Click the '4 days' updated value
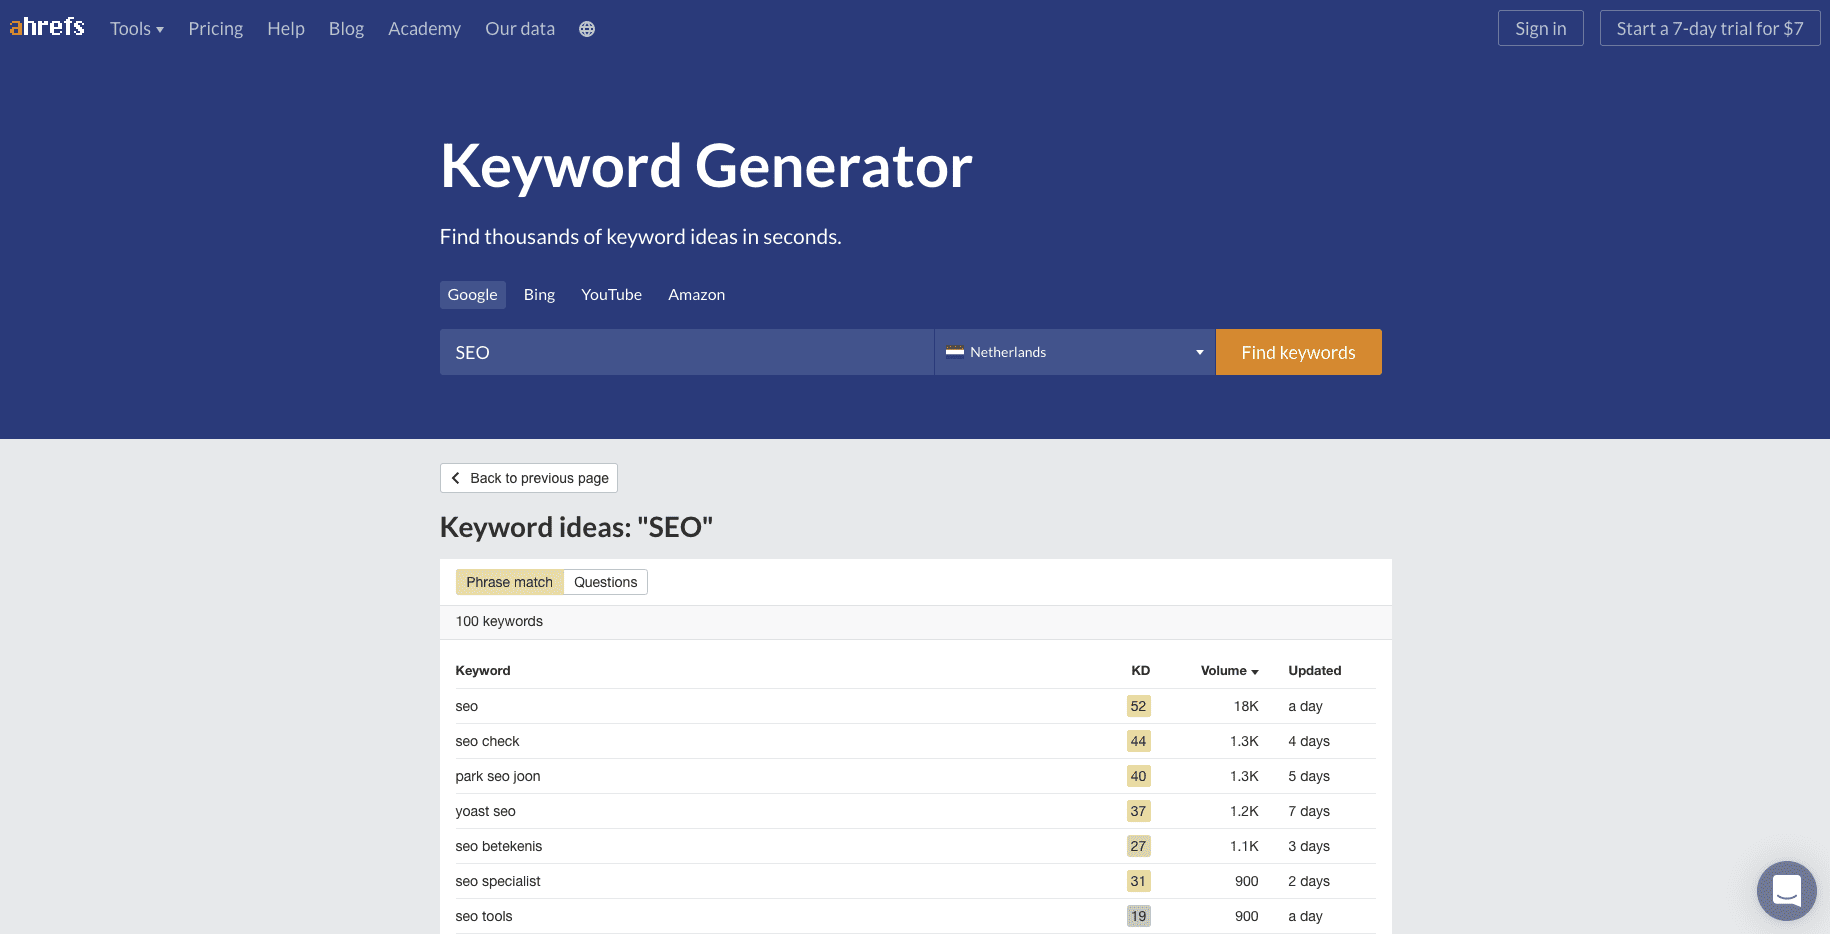 [x=1309, y=741]
